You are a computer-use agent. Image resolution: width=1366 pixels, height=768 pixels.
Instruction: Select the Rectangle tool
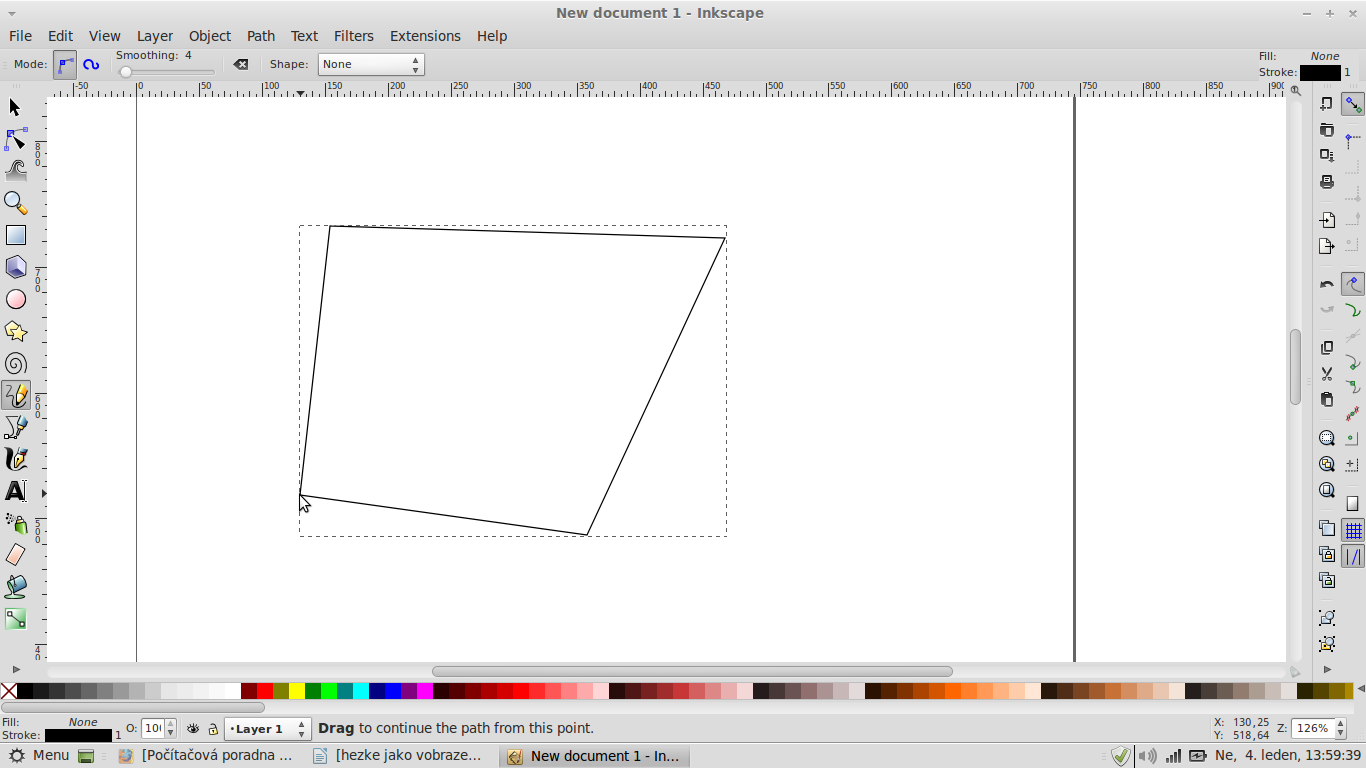pos(15,235)
